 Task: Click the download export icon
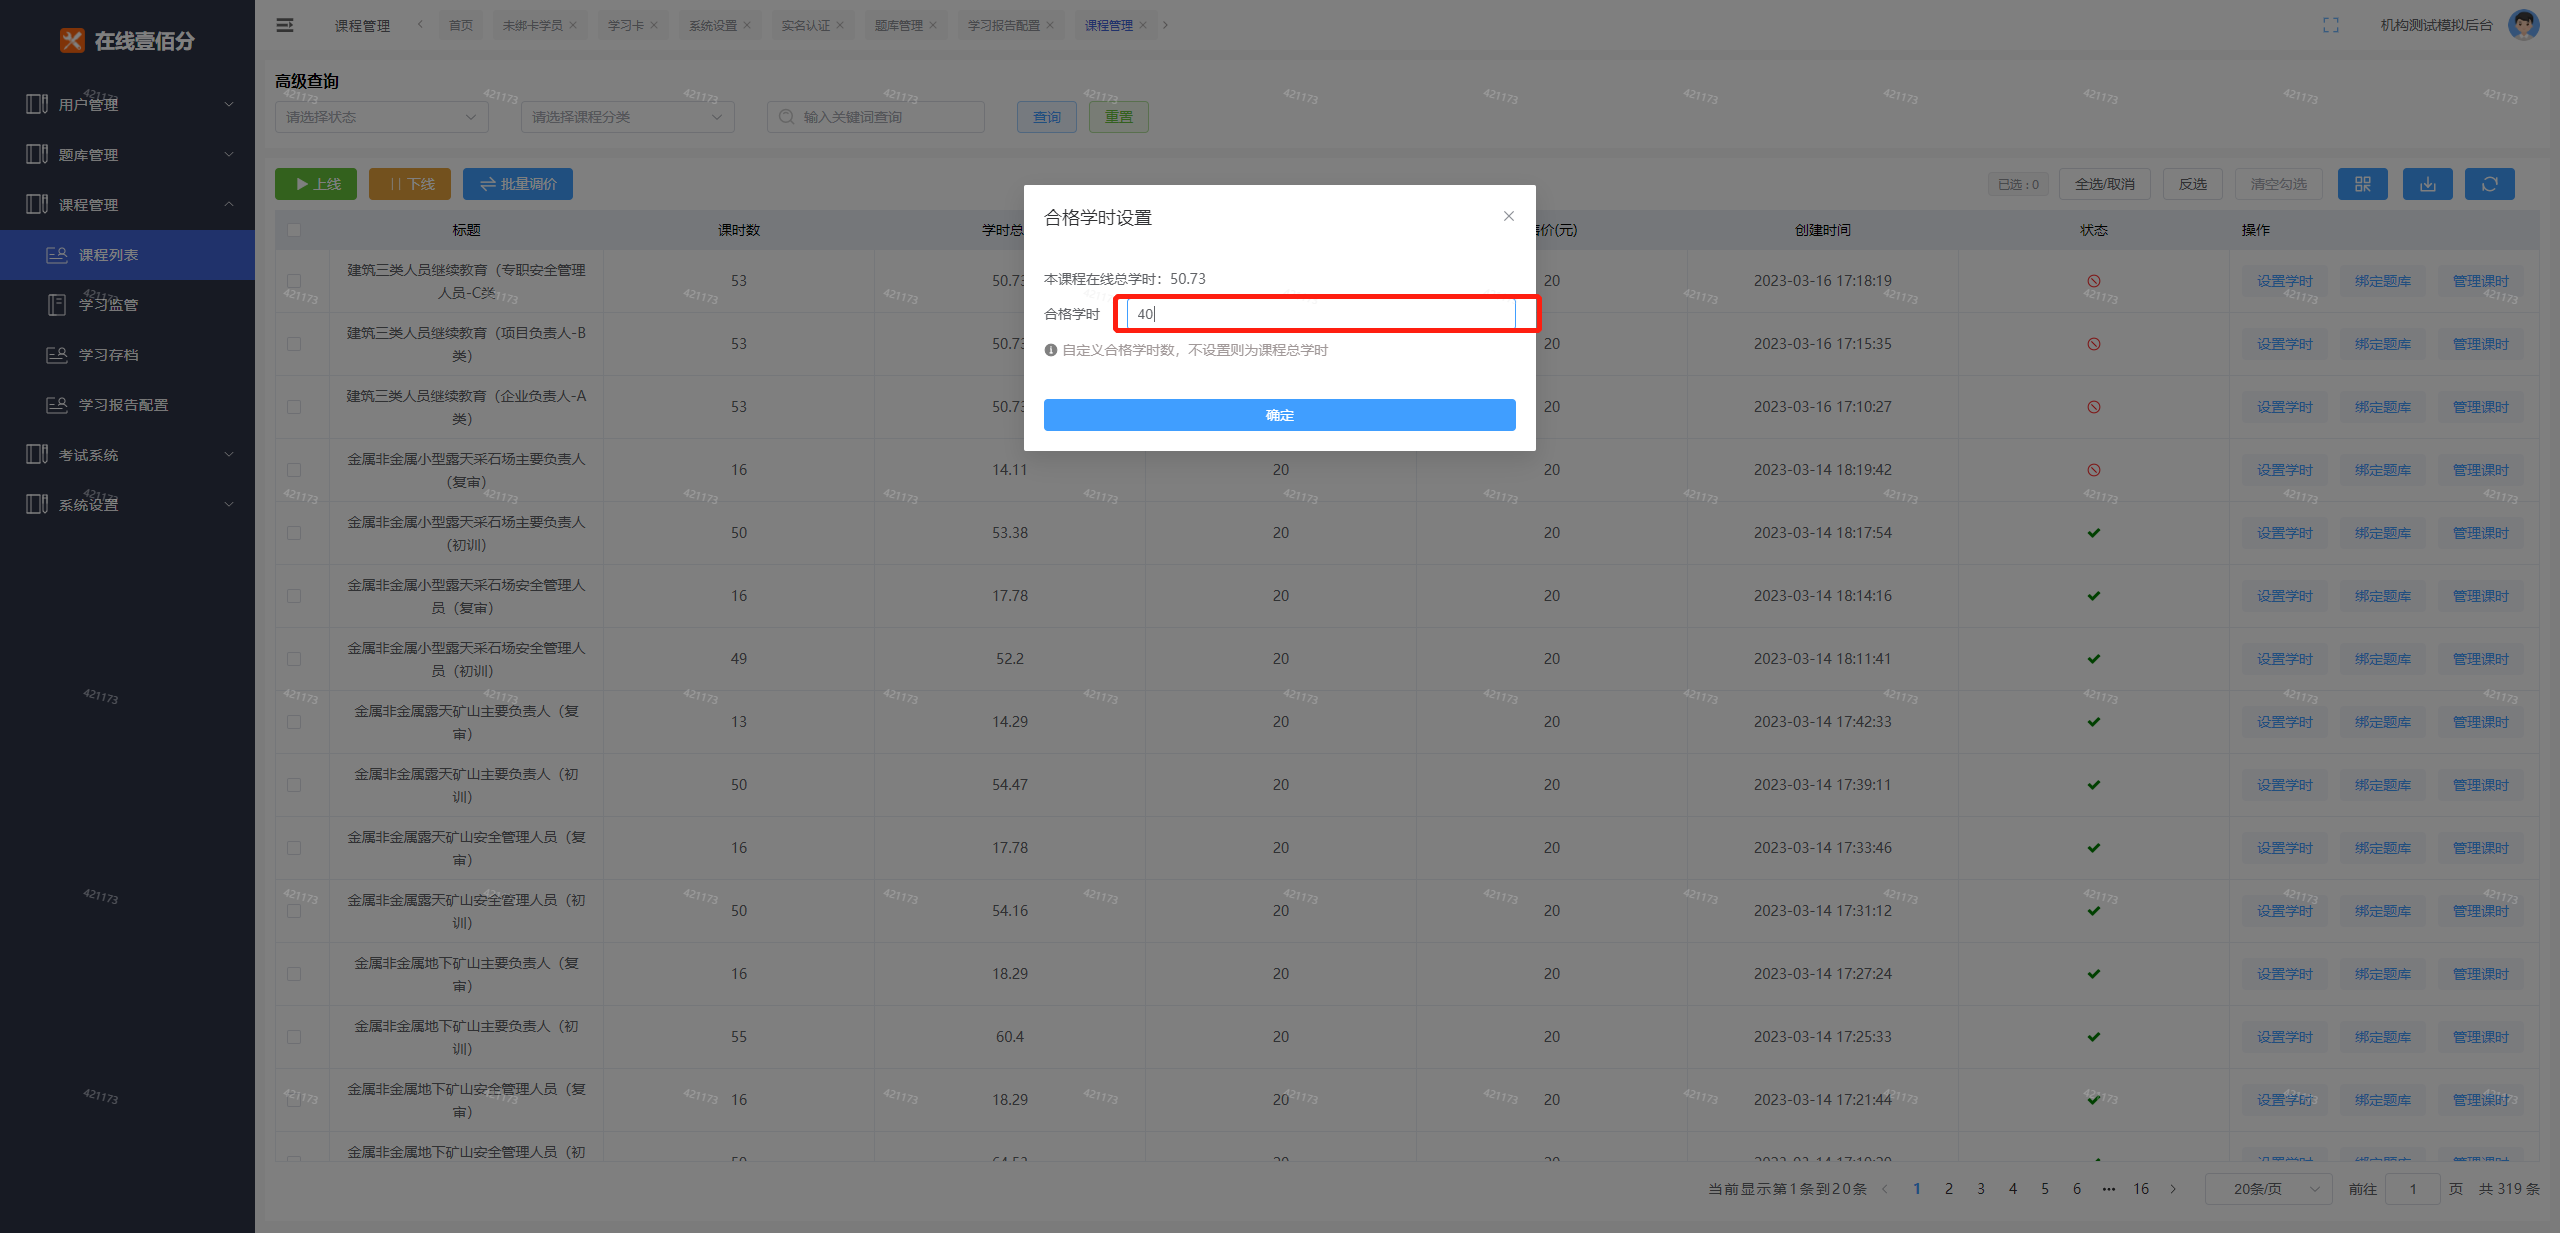(x=2427, y=184)
